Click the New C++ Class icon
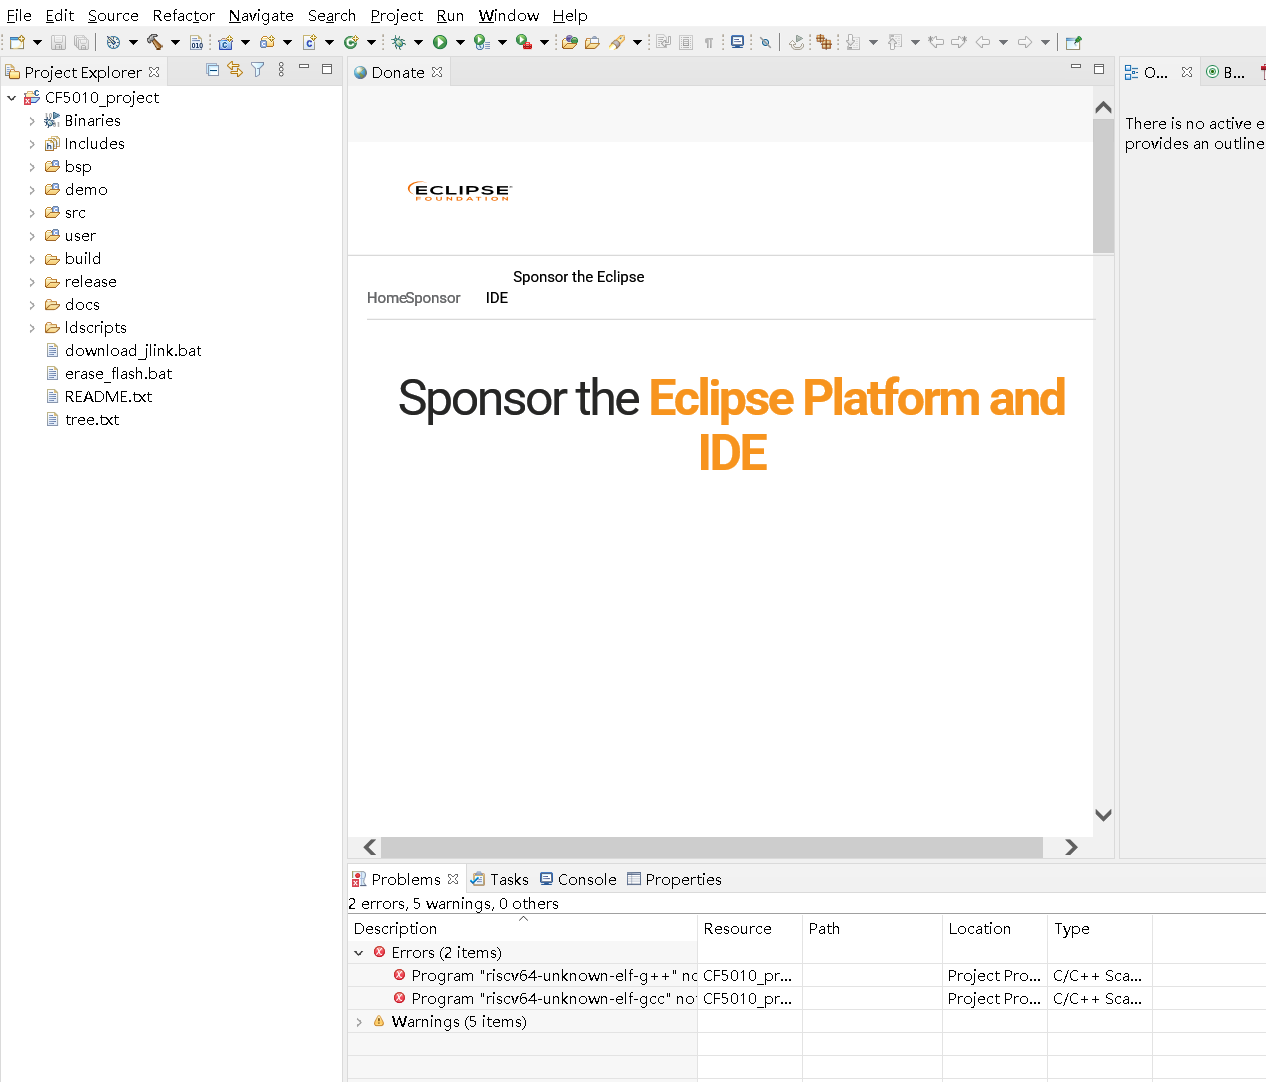 (x=351, y=42)
